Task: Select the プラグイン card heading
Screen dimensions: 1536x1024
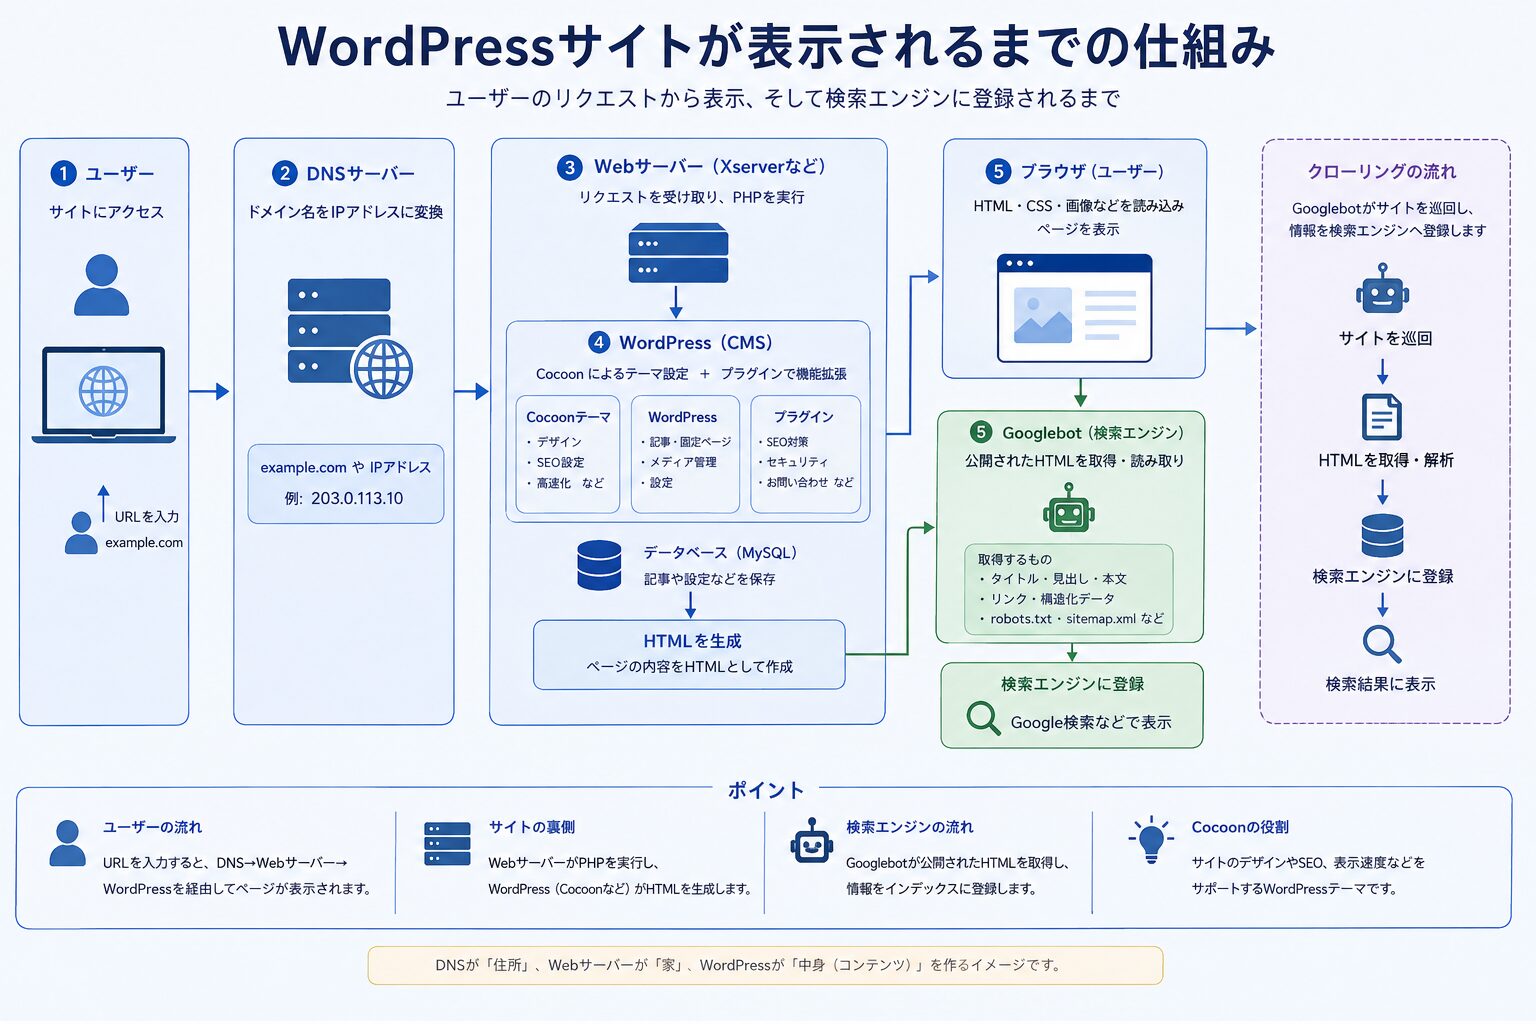Action: (803, 417)
